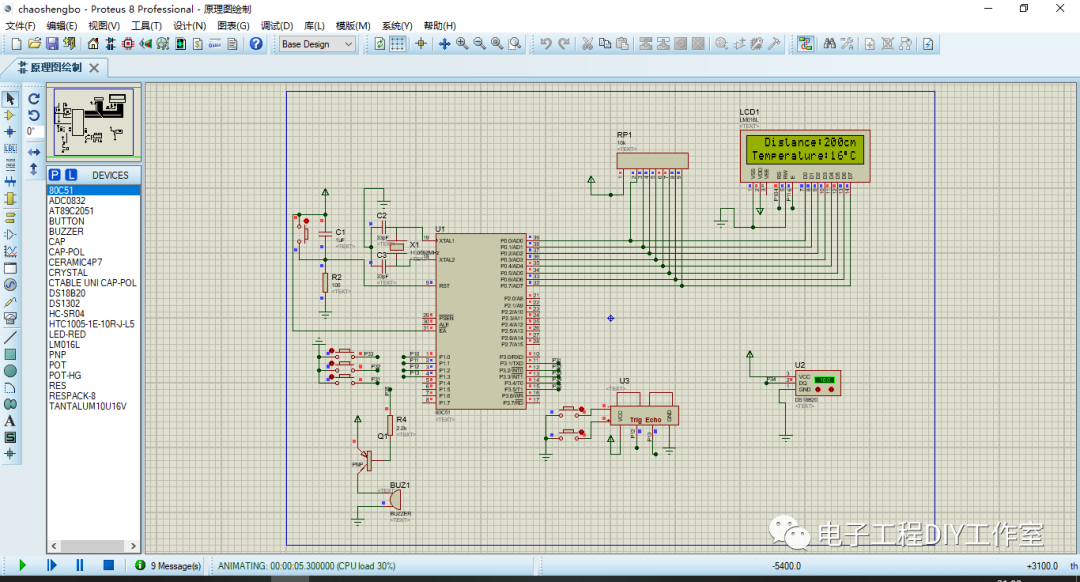Open the 库(L) menu

point(314,25)
